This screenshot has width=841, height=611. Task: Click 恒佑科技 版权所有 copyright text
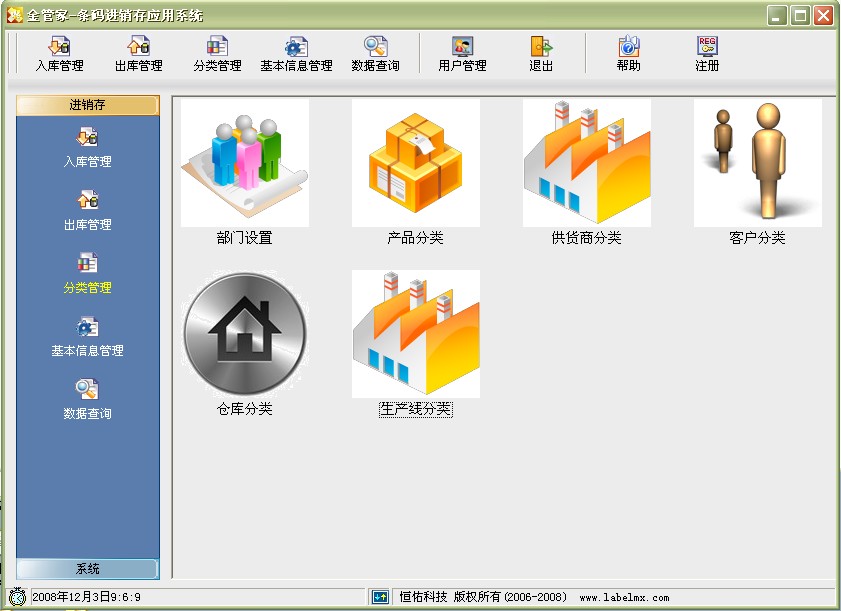click(450, 597)
